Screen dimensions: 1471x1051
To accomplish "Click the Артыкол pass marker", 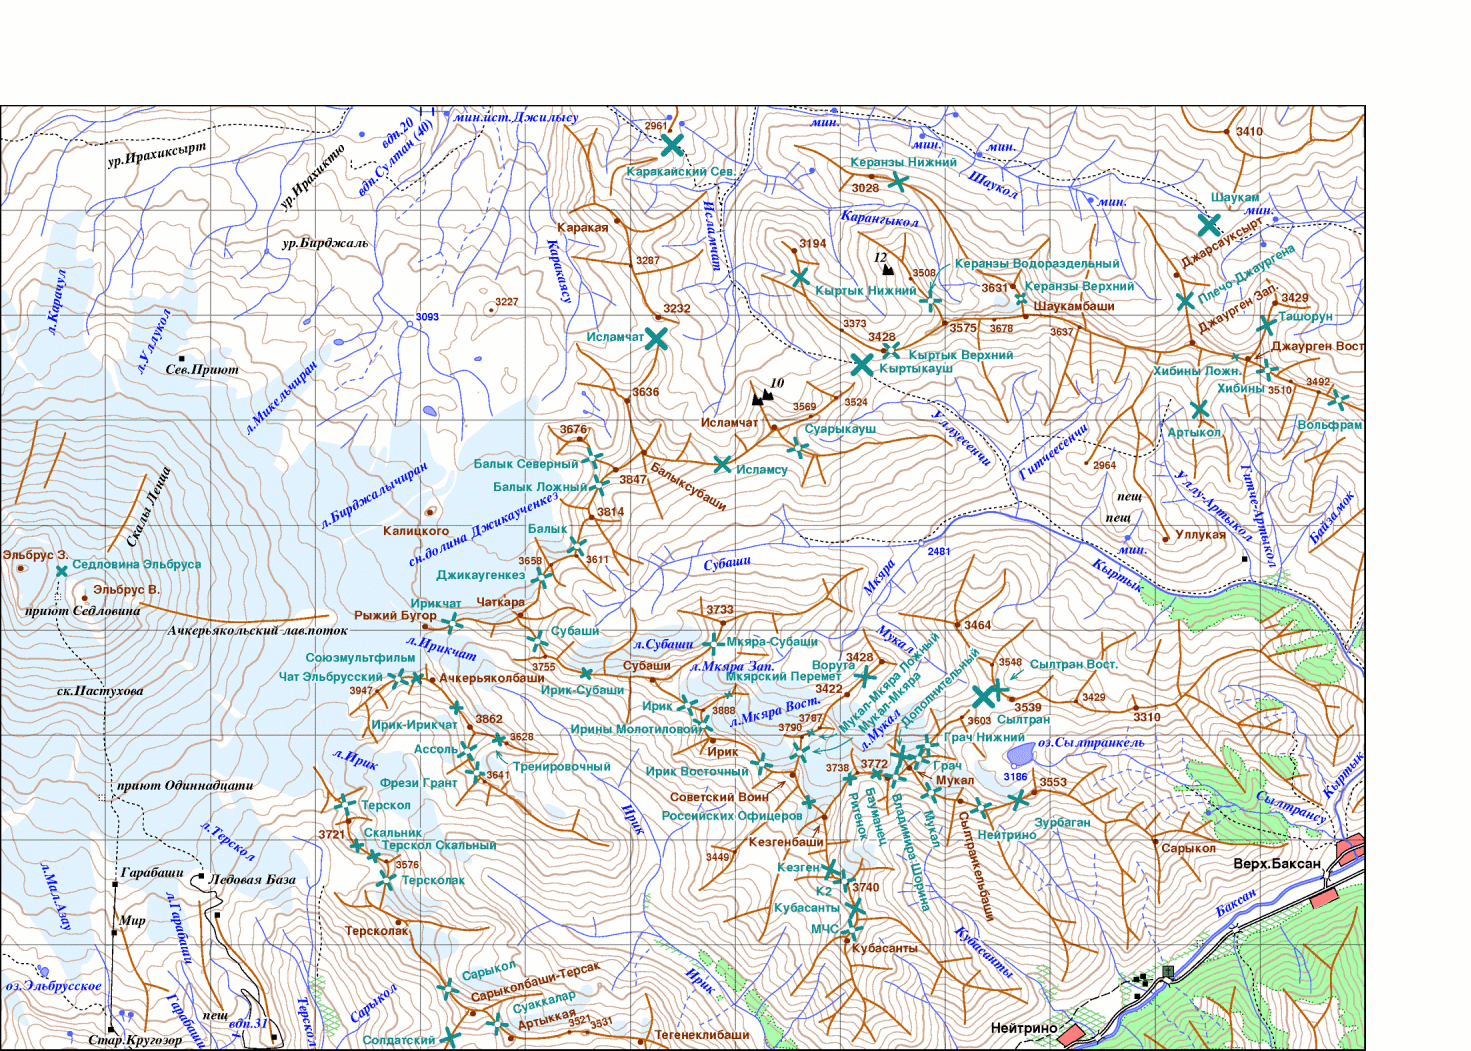I will coord(1199,409).
